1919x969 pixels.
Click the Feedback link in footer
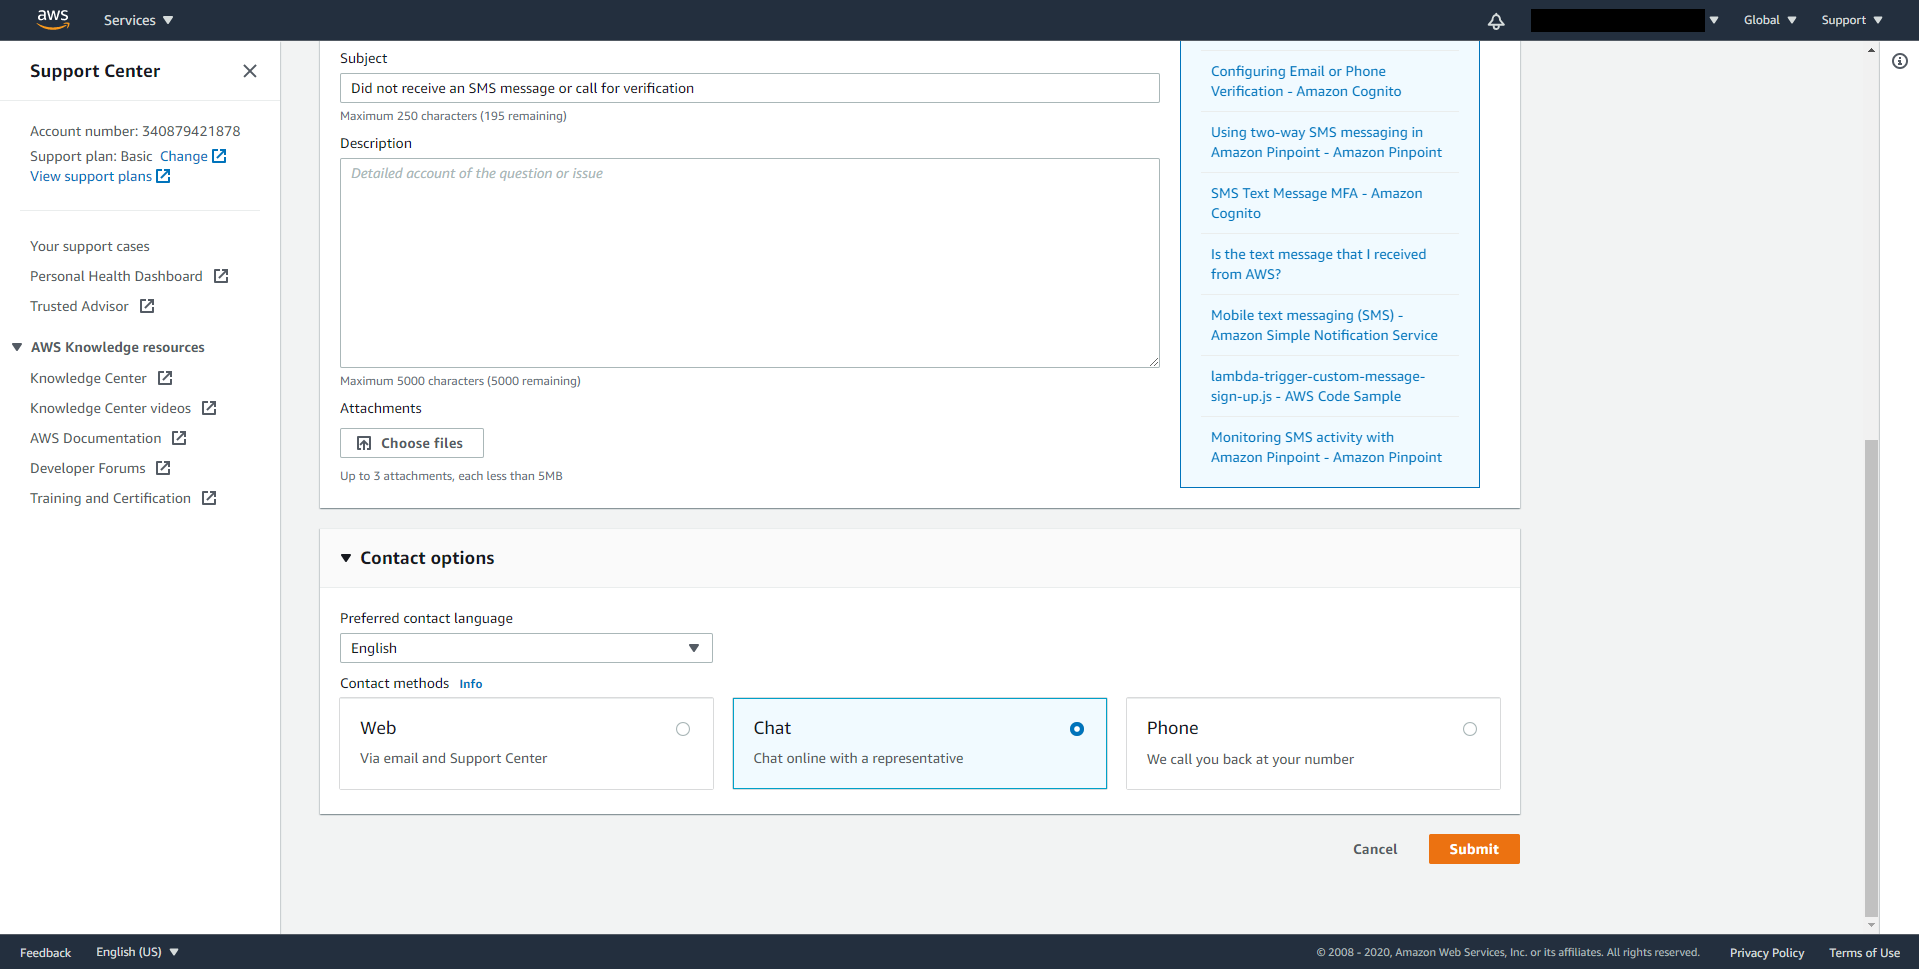(x=45, y=952)
